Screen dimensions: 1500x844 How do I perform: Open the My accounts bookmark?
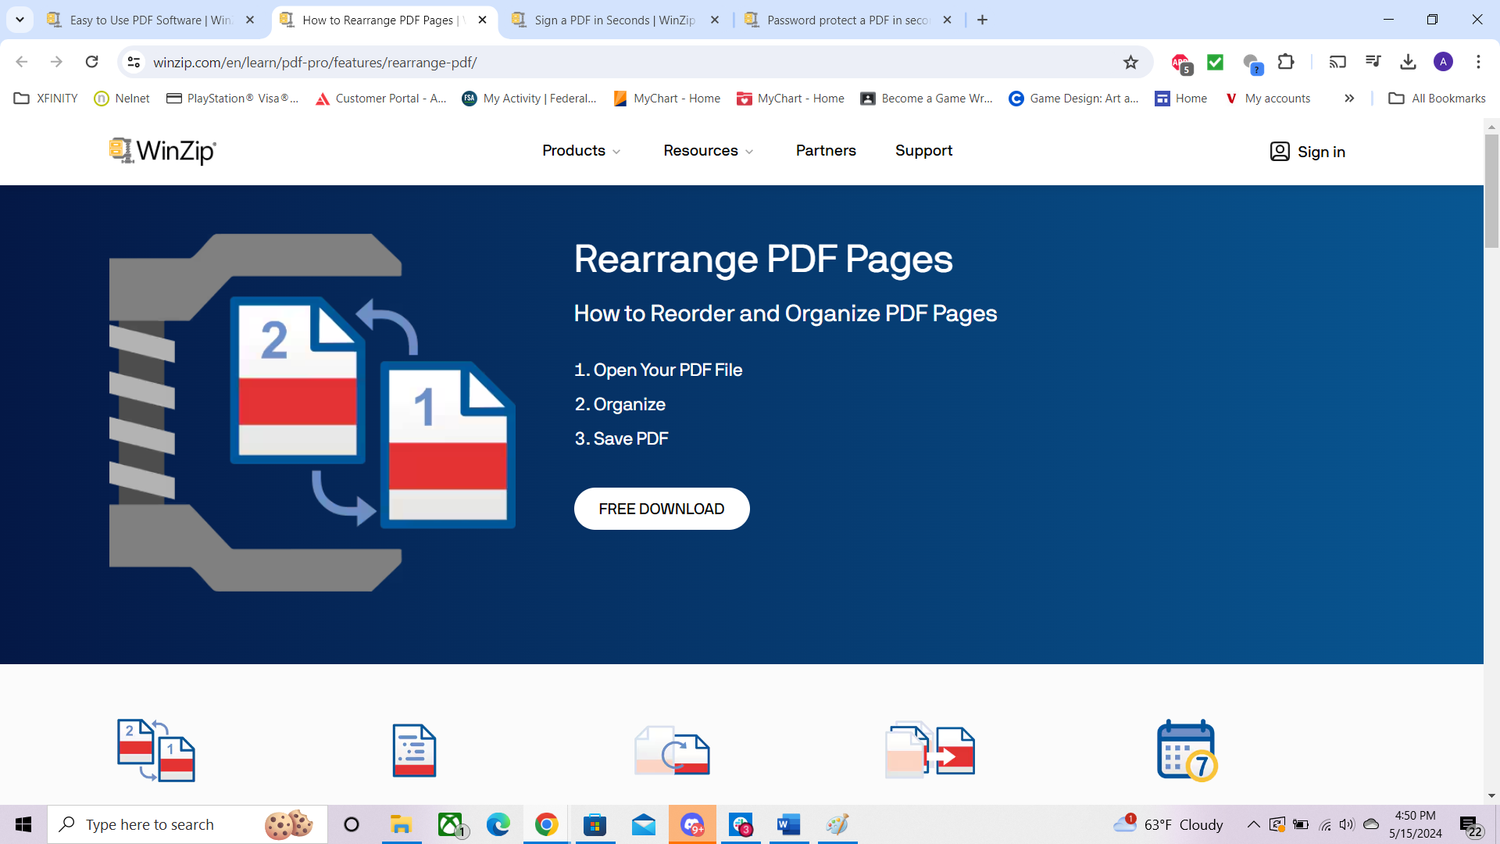pos(1267,98)
